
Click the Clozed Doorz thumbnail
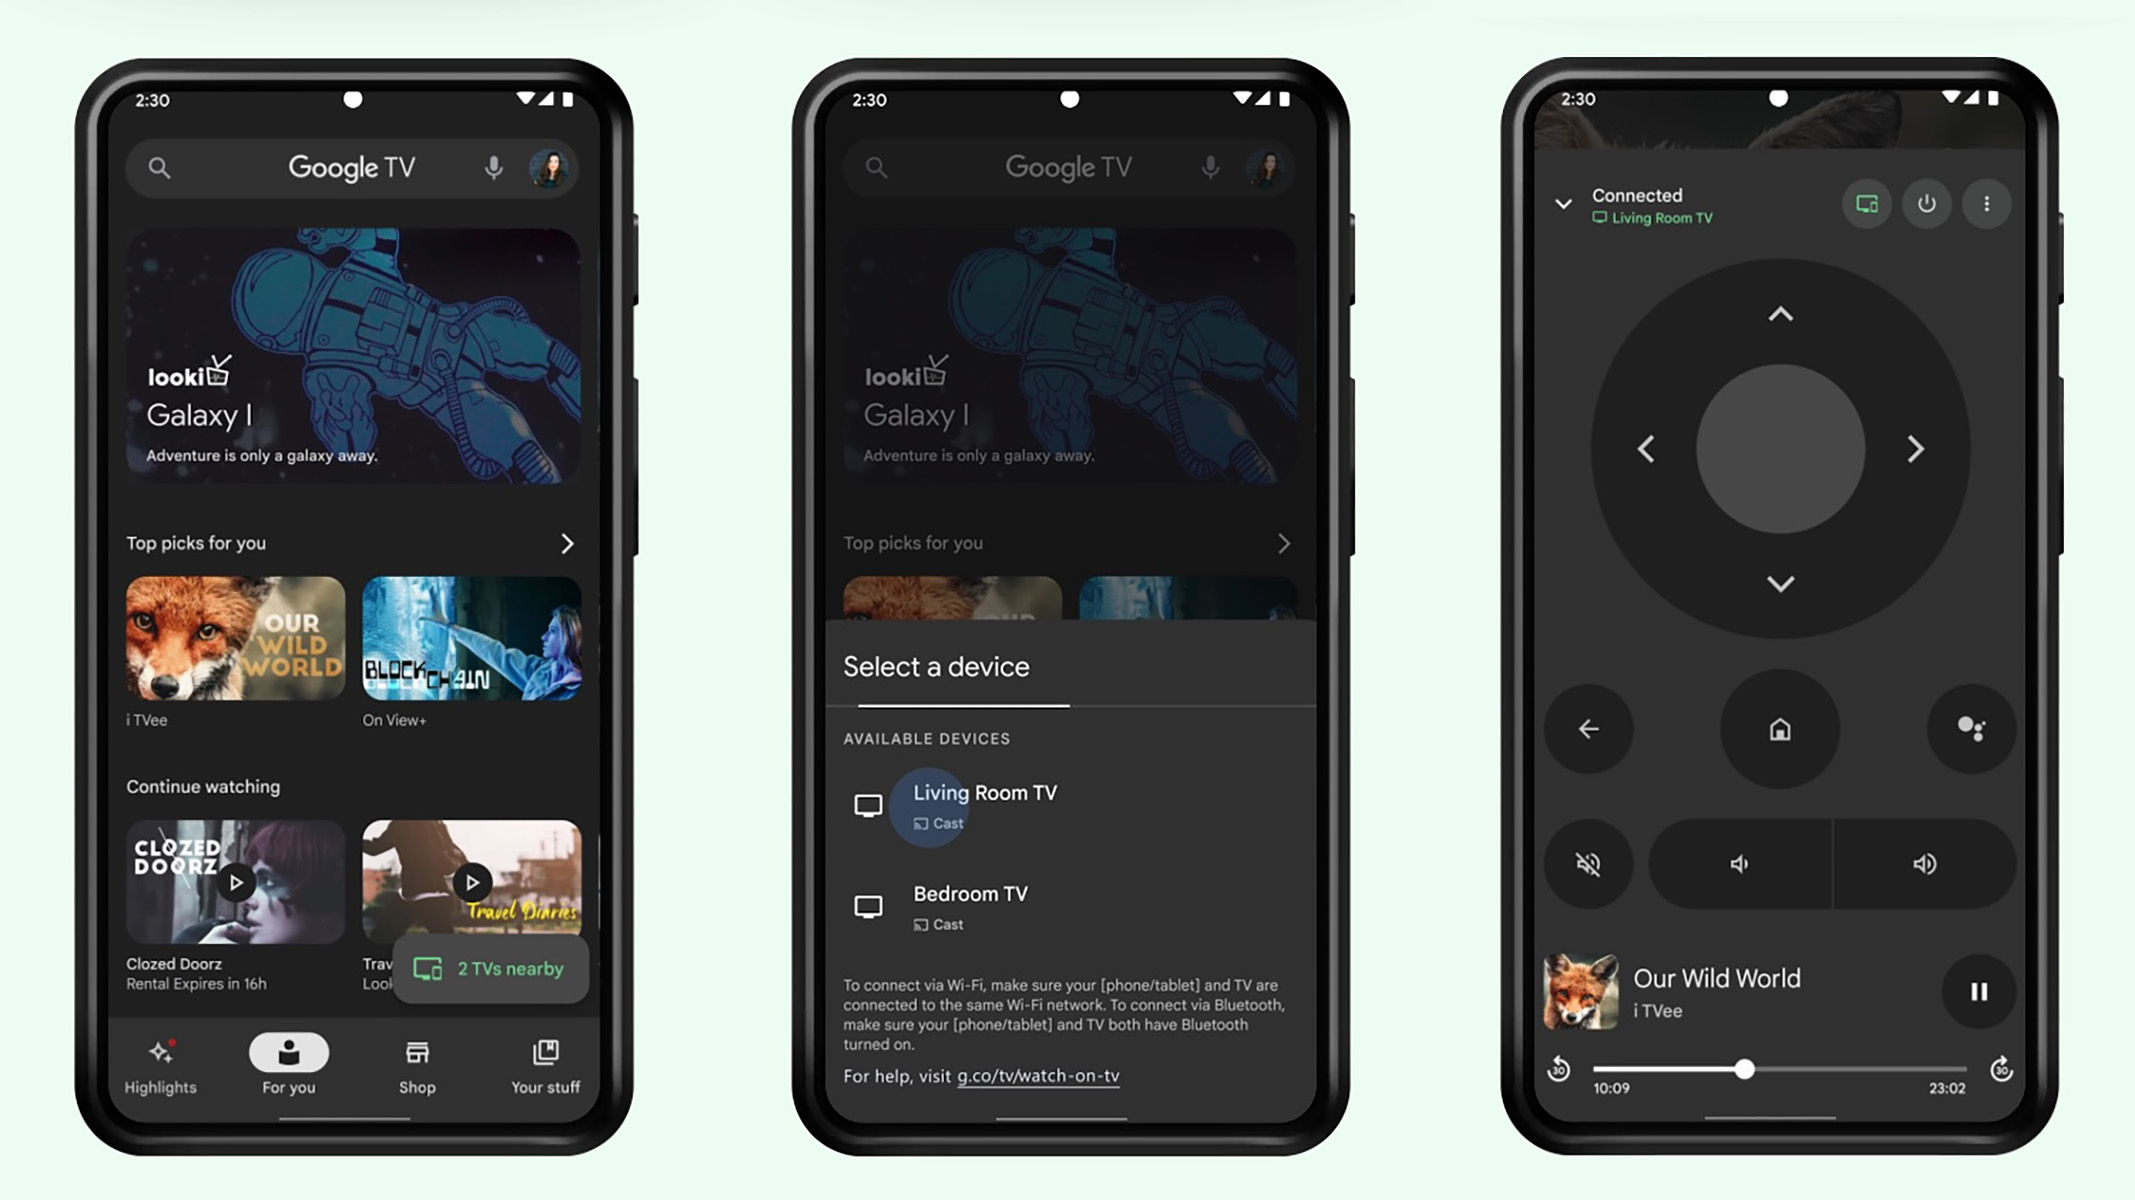(x=233, y=882)
